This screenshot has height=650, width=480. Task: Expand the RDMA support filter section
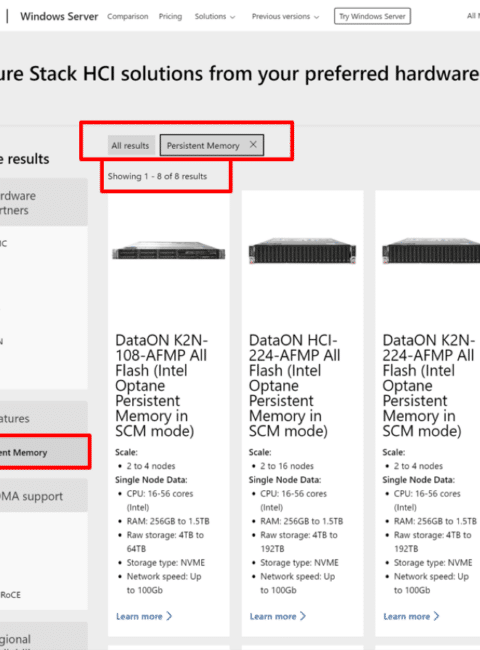pos(44,496)
